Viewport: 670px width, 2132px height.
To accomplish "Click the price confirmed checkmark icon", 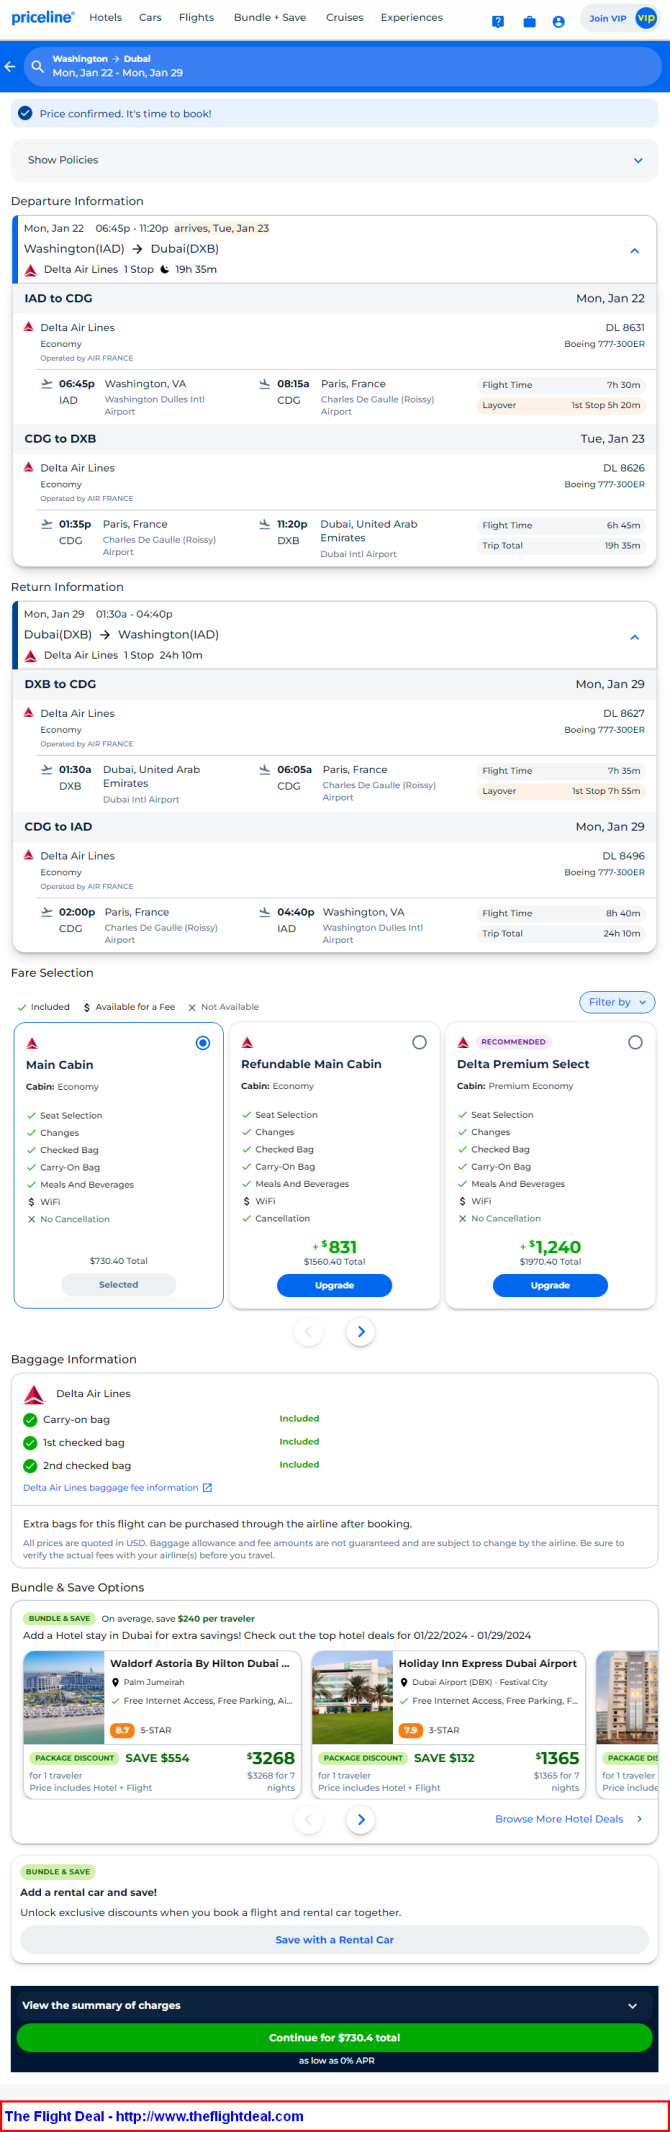I will click(26, 114).
